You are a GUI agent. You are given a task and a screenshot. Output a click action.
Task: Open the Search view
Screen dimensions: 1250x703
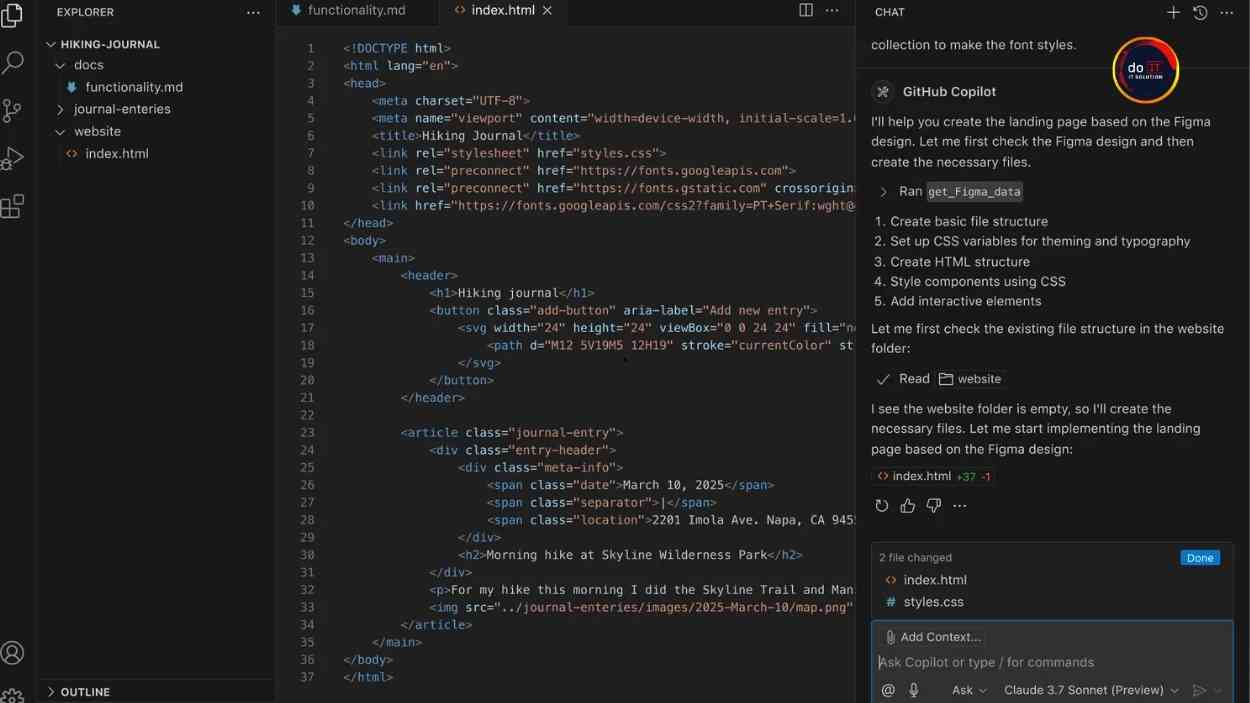(14, 62)
